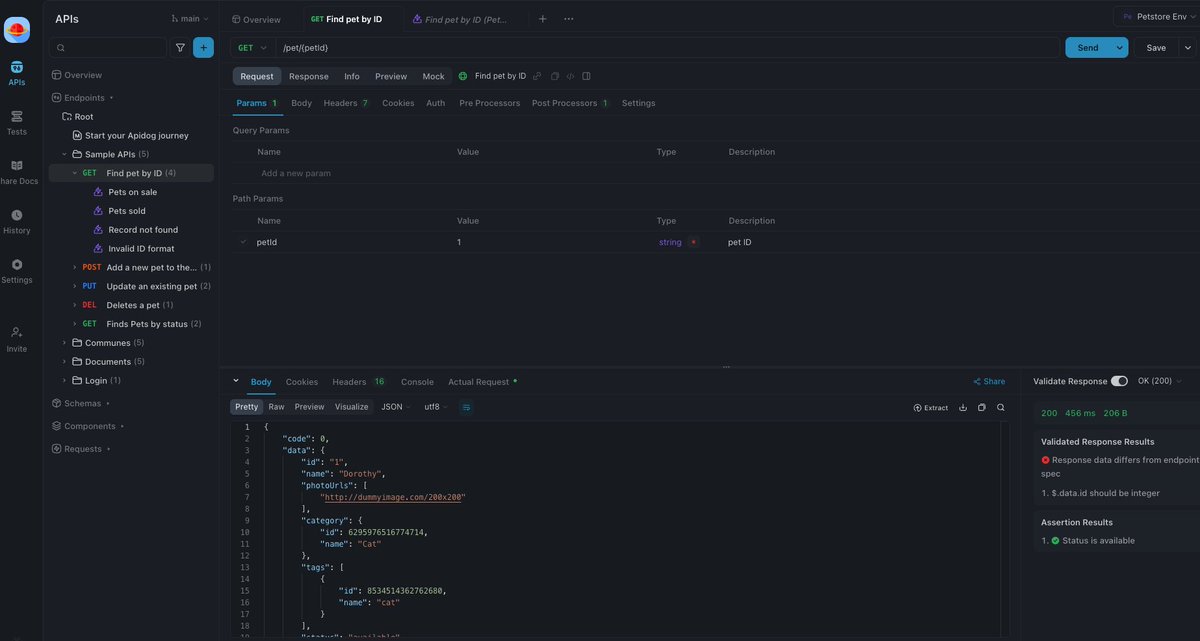The height and width of the screenshot is (641, 1200).
Task: Open a new tab with the plus icon
Action: click(542, 19)
